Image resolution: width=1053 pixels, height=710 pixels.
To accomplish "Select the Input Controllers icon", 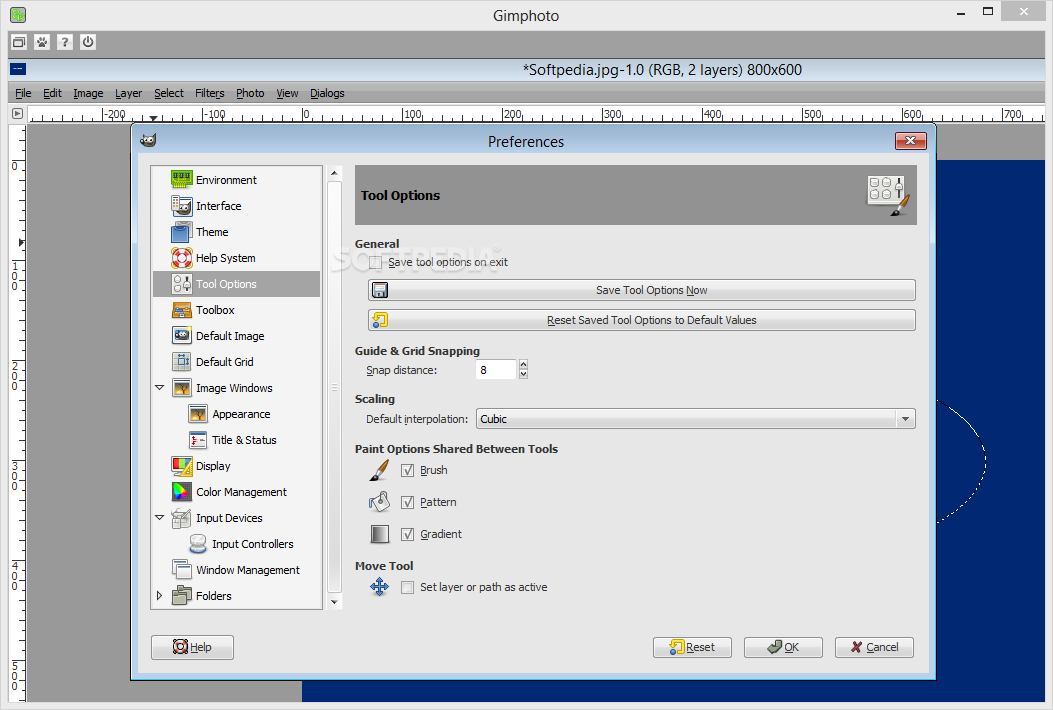I will click(x=198, y=543).
